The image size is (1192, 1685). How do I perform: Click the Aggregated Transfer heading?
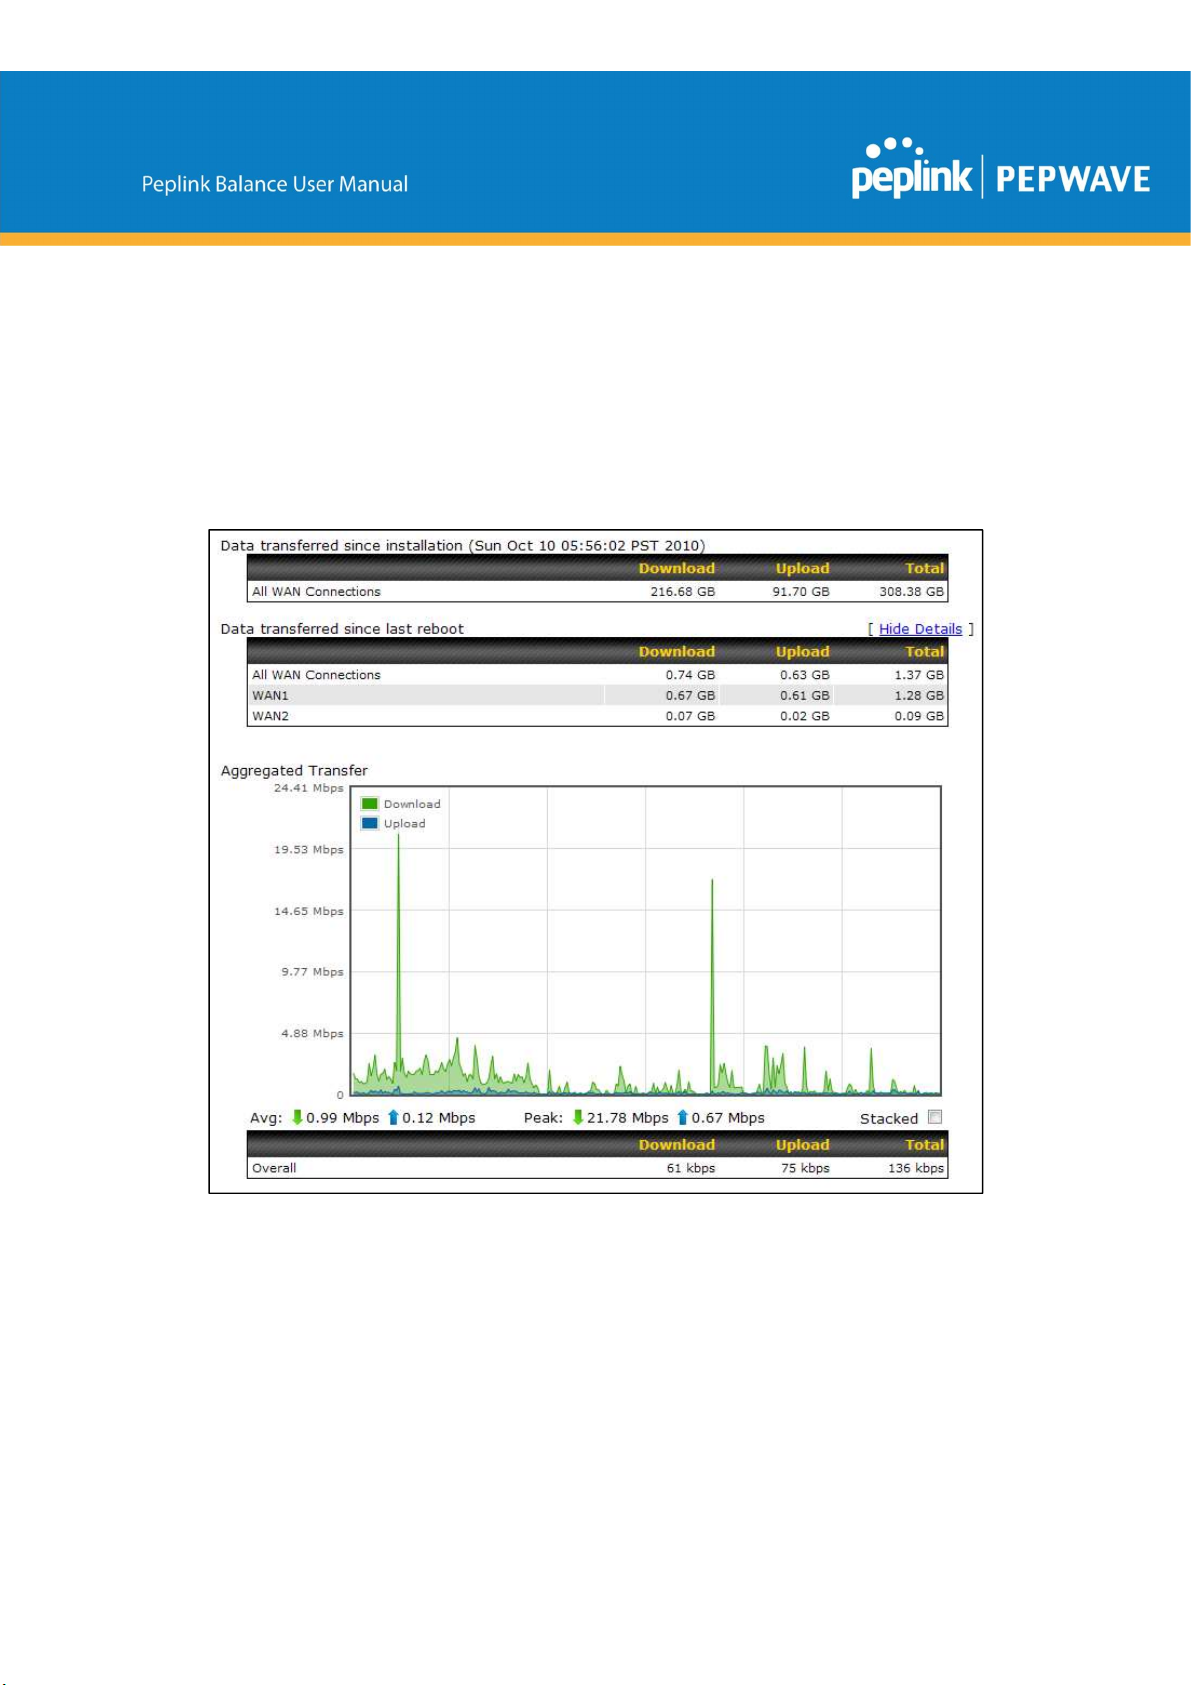[x=294, y=770]
